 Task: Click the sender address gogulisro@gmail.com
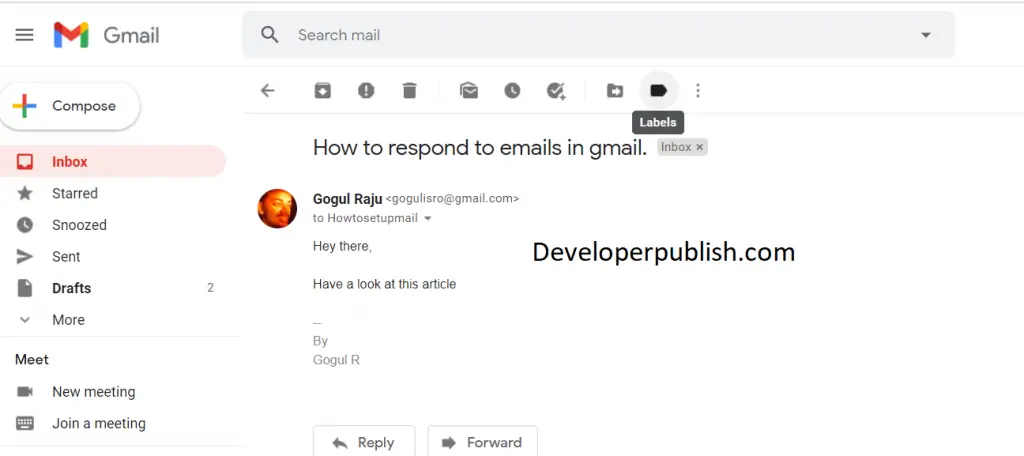(x=453, y=199)
